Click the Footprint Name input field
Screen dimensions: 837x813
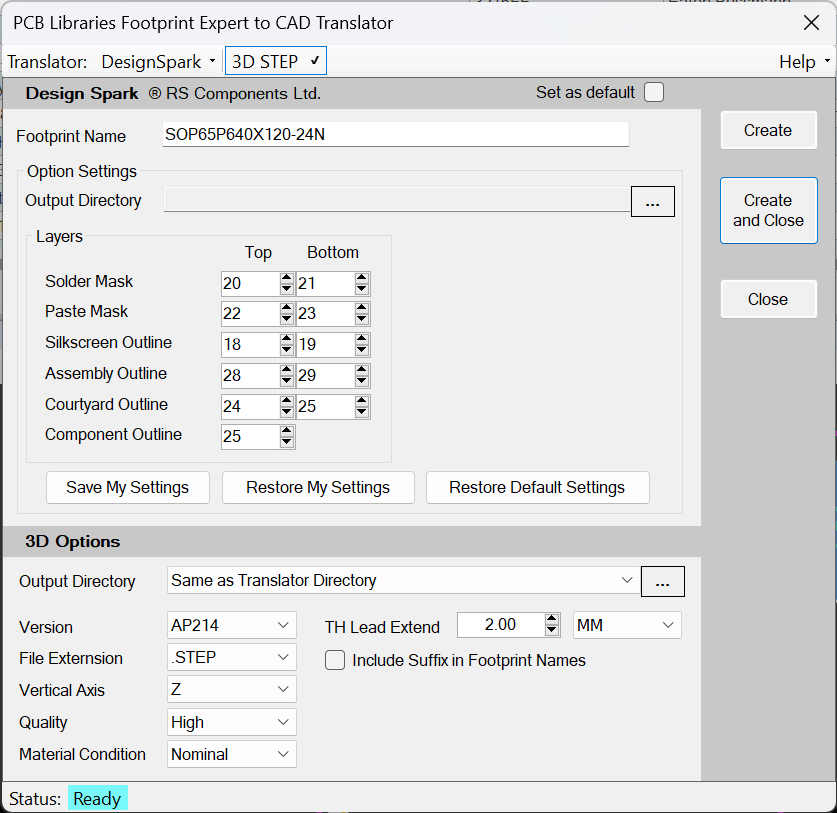[396, 135]
